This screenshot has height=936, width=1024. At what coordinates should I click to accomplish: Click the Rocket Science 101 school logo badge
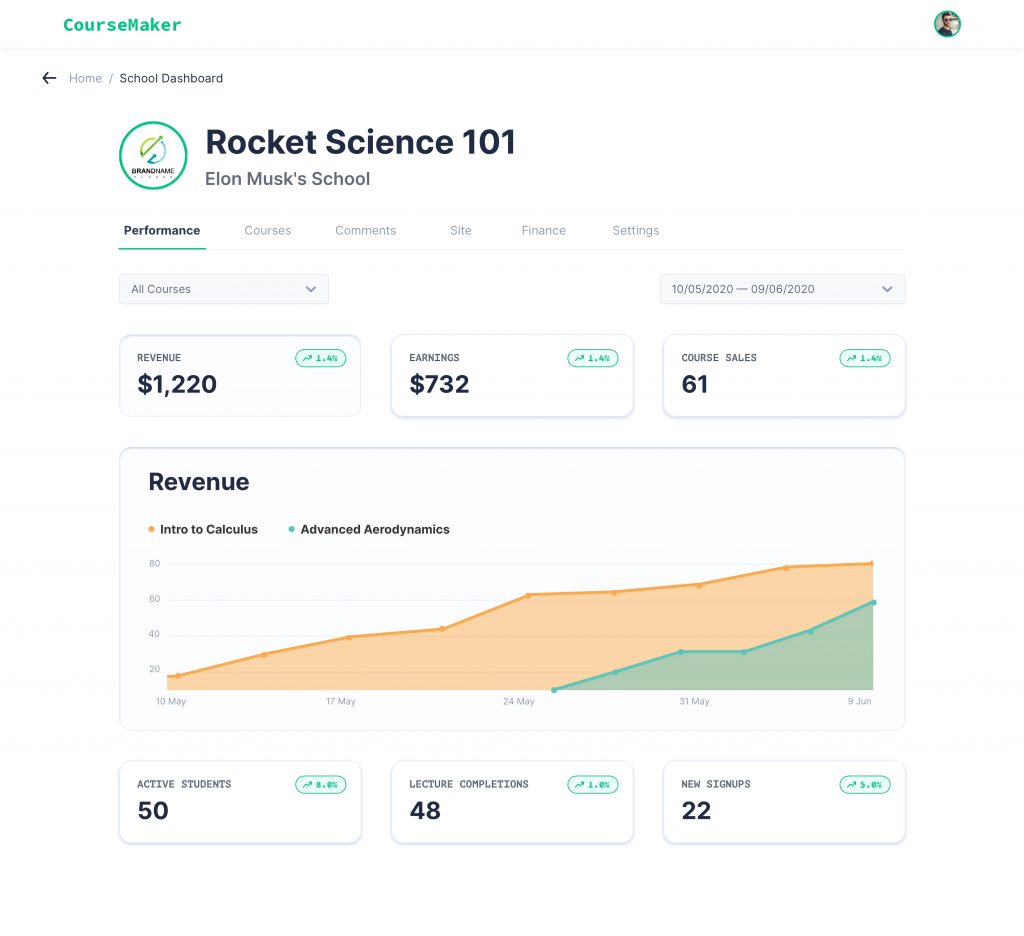click(153, 155)
